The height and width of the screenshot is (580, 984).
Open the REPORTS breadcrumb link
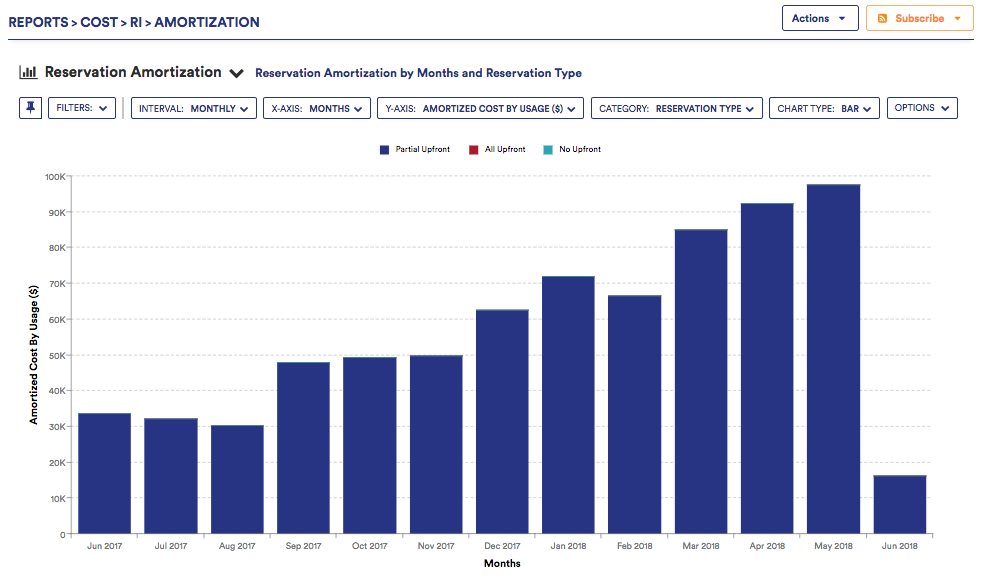click(x=39, y=22)
